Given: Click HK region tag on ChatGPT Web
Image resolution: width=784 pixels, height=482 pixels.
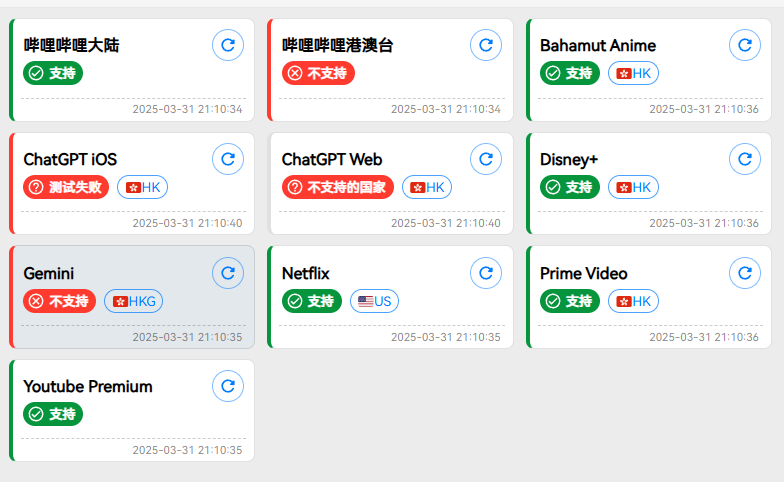Looking at the screenshot, I should [427, 188].
